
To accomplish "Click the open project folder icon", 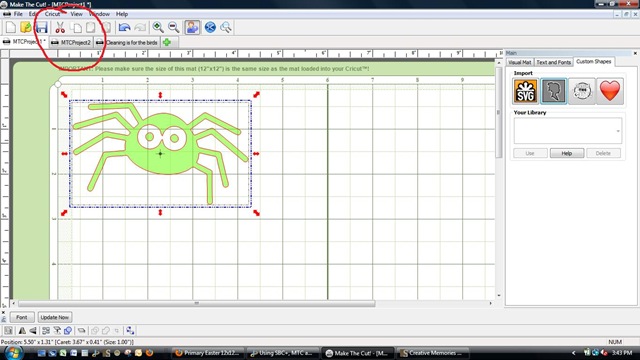I will click(26, 27).
